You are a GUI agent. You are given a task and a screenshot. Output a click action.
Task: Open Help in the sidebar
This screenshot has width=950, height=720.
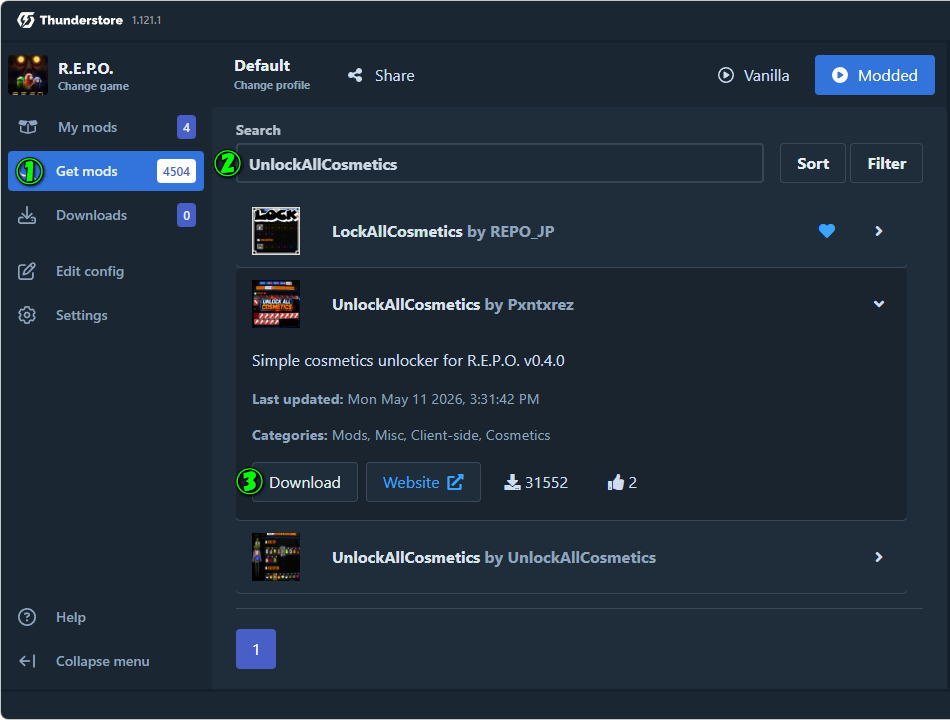point(106,617)
